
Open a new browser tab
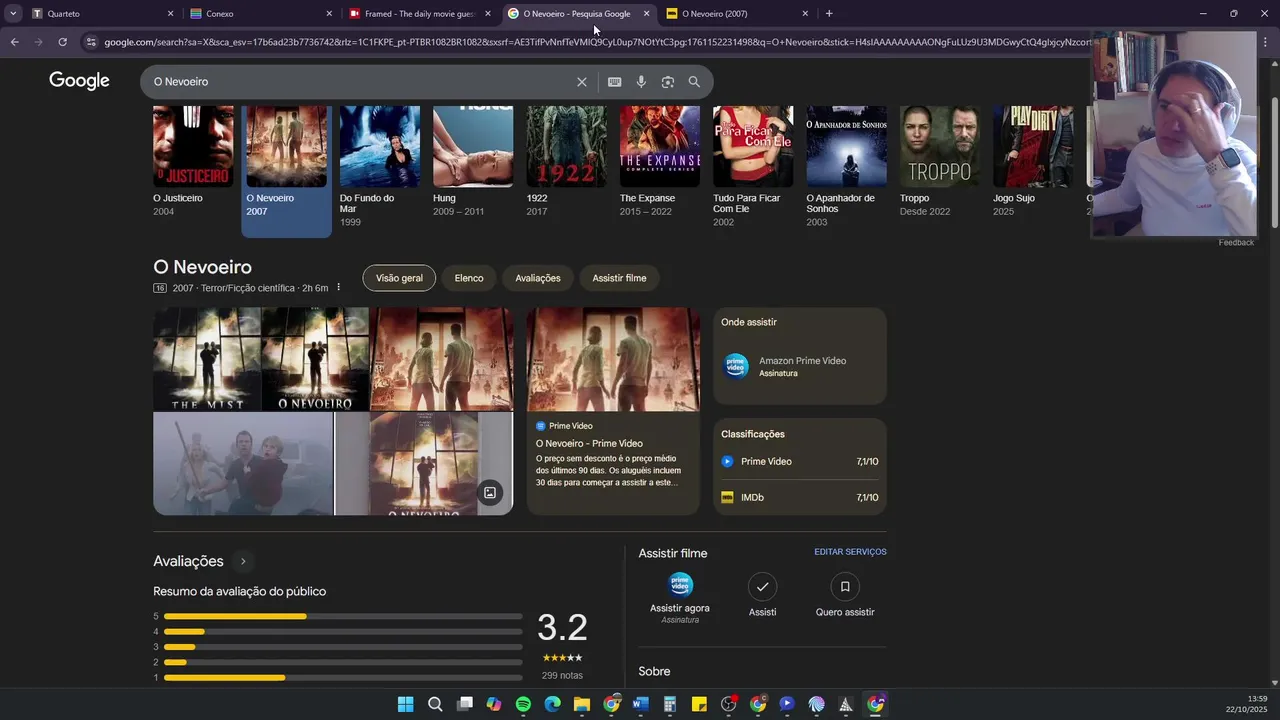coord(829,14)
